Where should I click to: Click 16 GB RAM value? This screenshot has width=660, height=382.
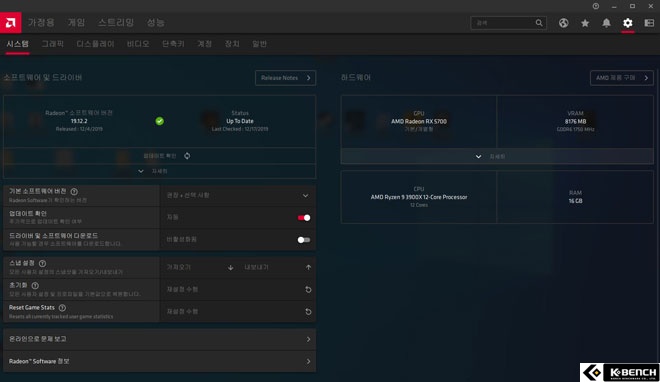point(575,201)
